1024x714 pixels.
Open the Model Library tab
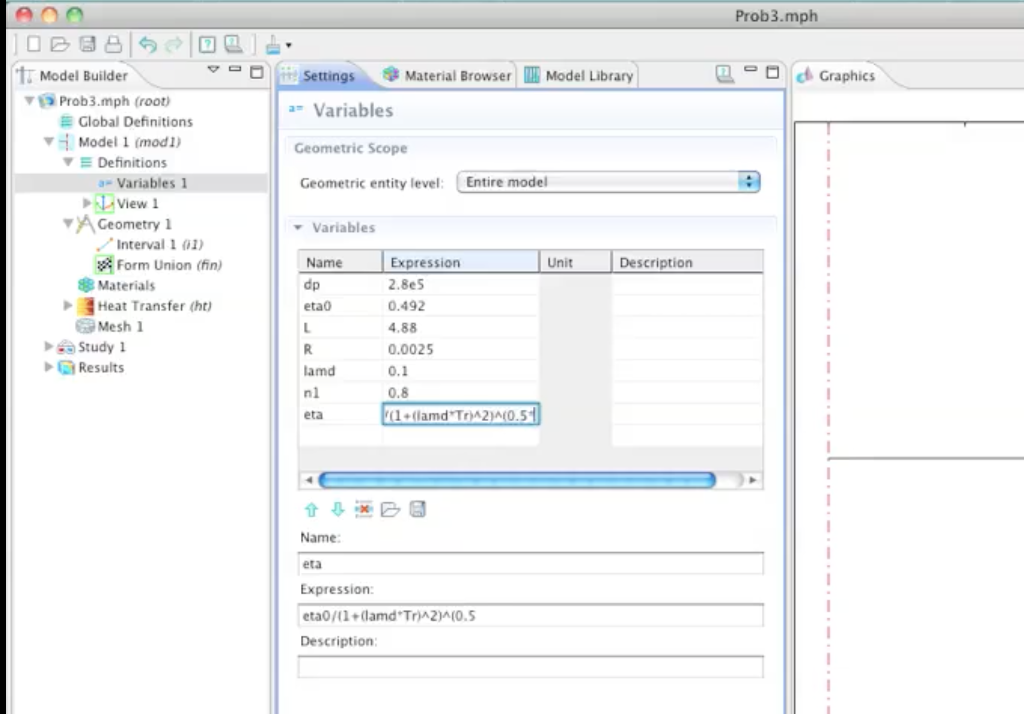[x=579, y=76]
